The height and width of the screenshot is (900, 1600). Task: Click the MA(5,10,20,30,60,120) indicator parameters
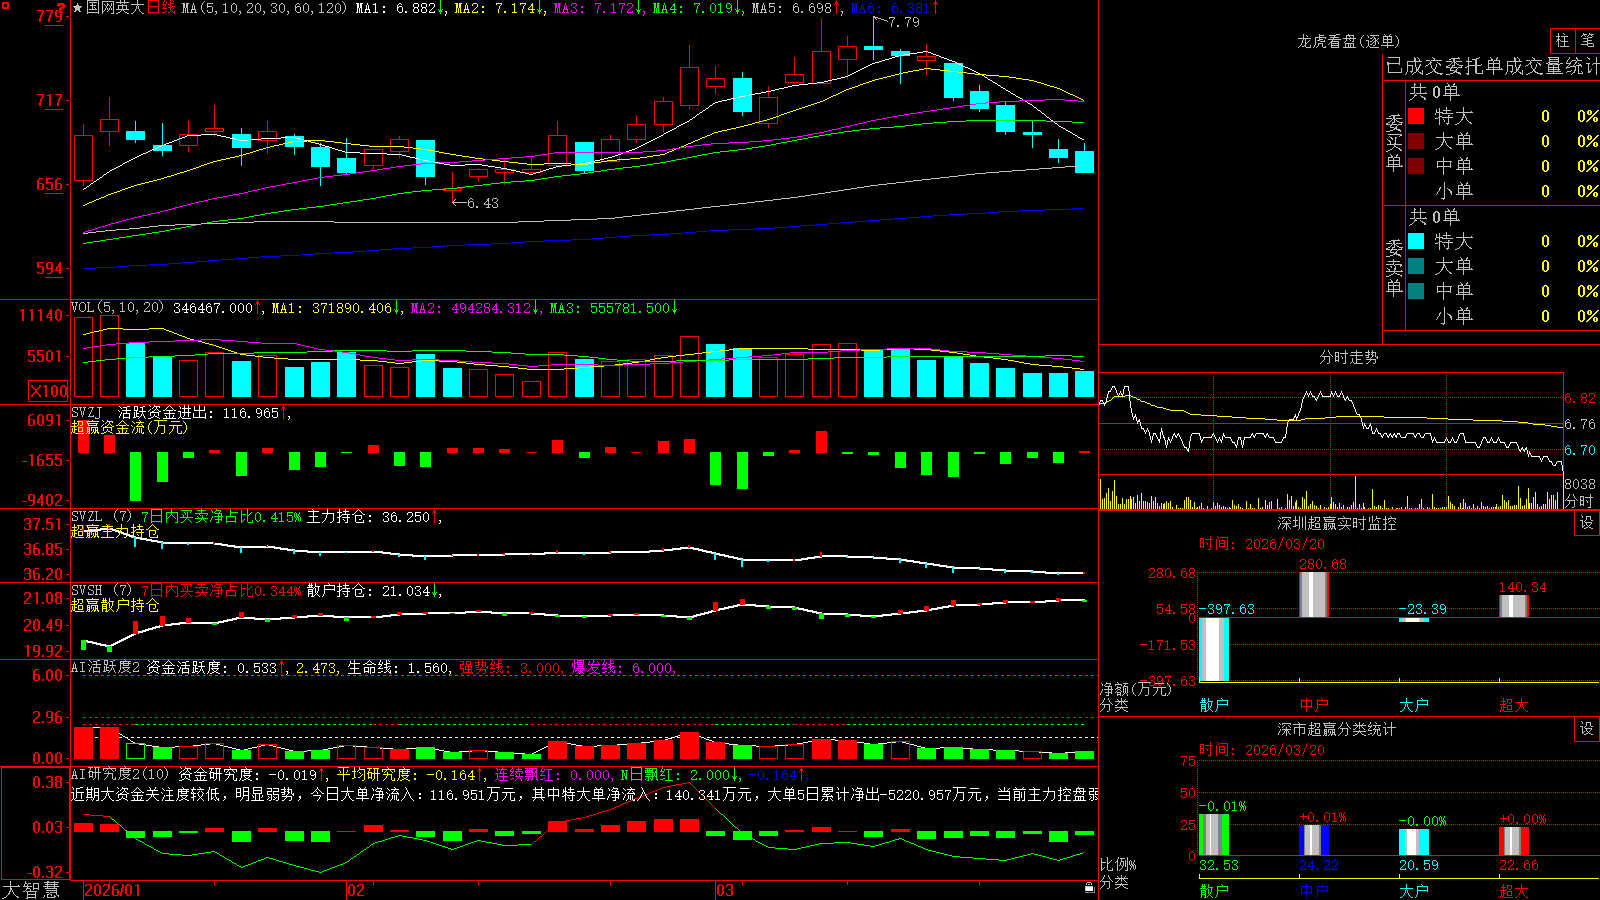(x=264, y=8)
